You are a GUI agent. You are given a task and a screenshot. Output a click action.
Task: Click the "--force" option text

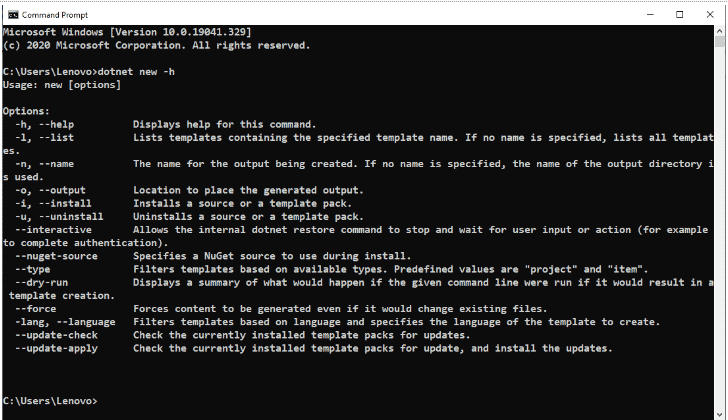[36, 309]
